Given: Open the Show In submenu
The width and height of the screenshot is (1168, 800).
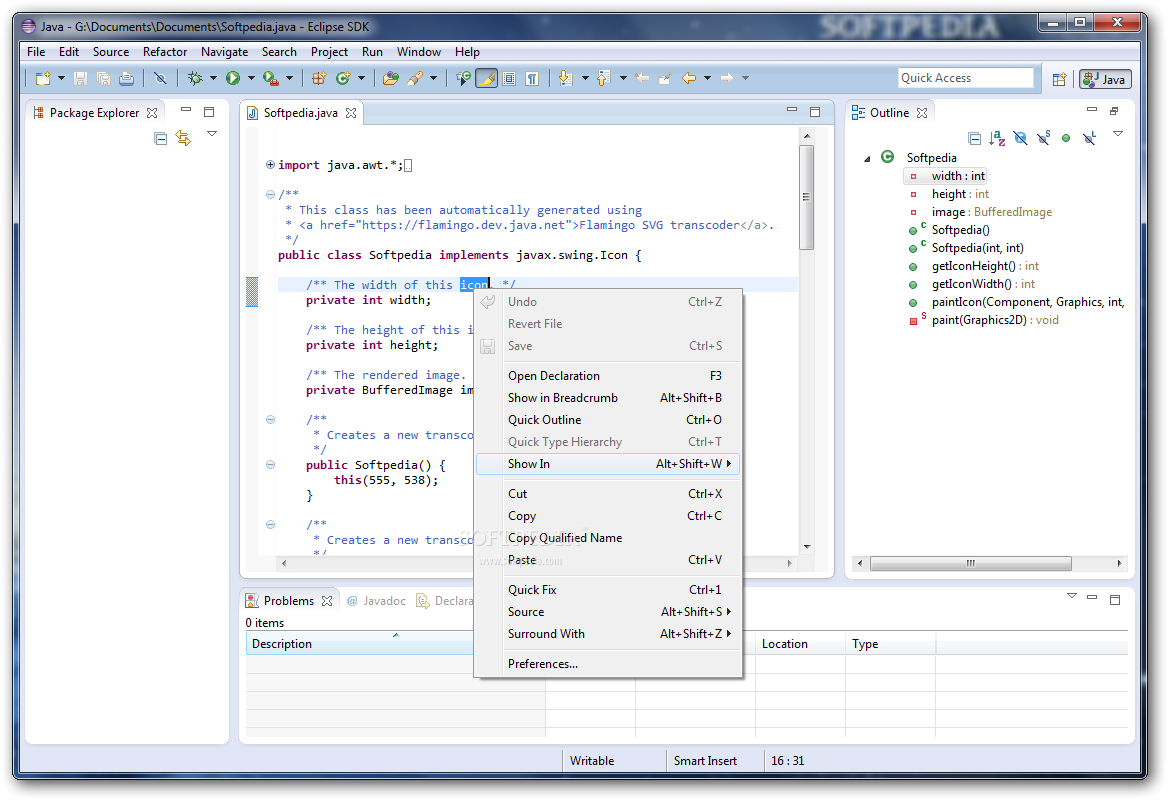Looking at the screenshot, I should pos(609,464).
